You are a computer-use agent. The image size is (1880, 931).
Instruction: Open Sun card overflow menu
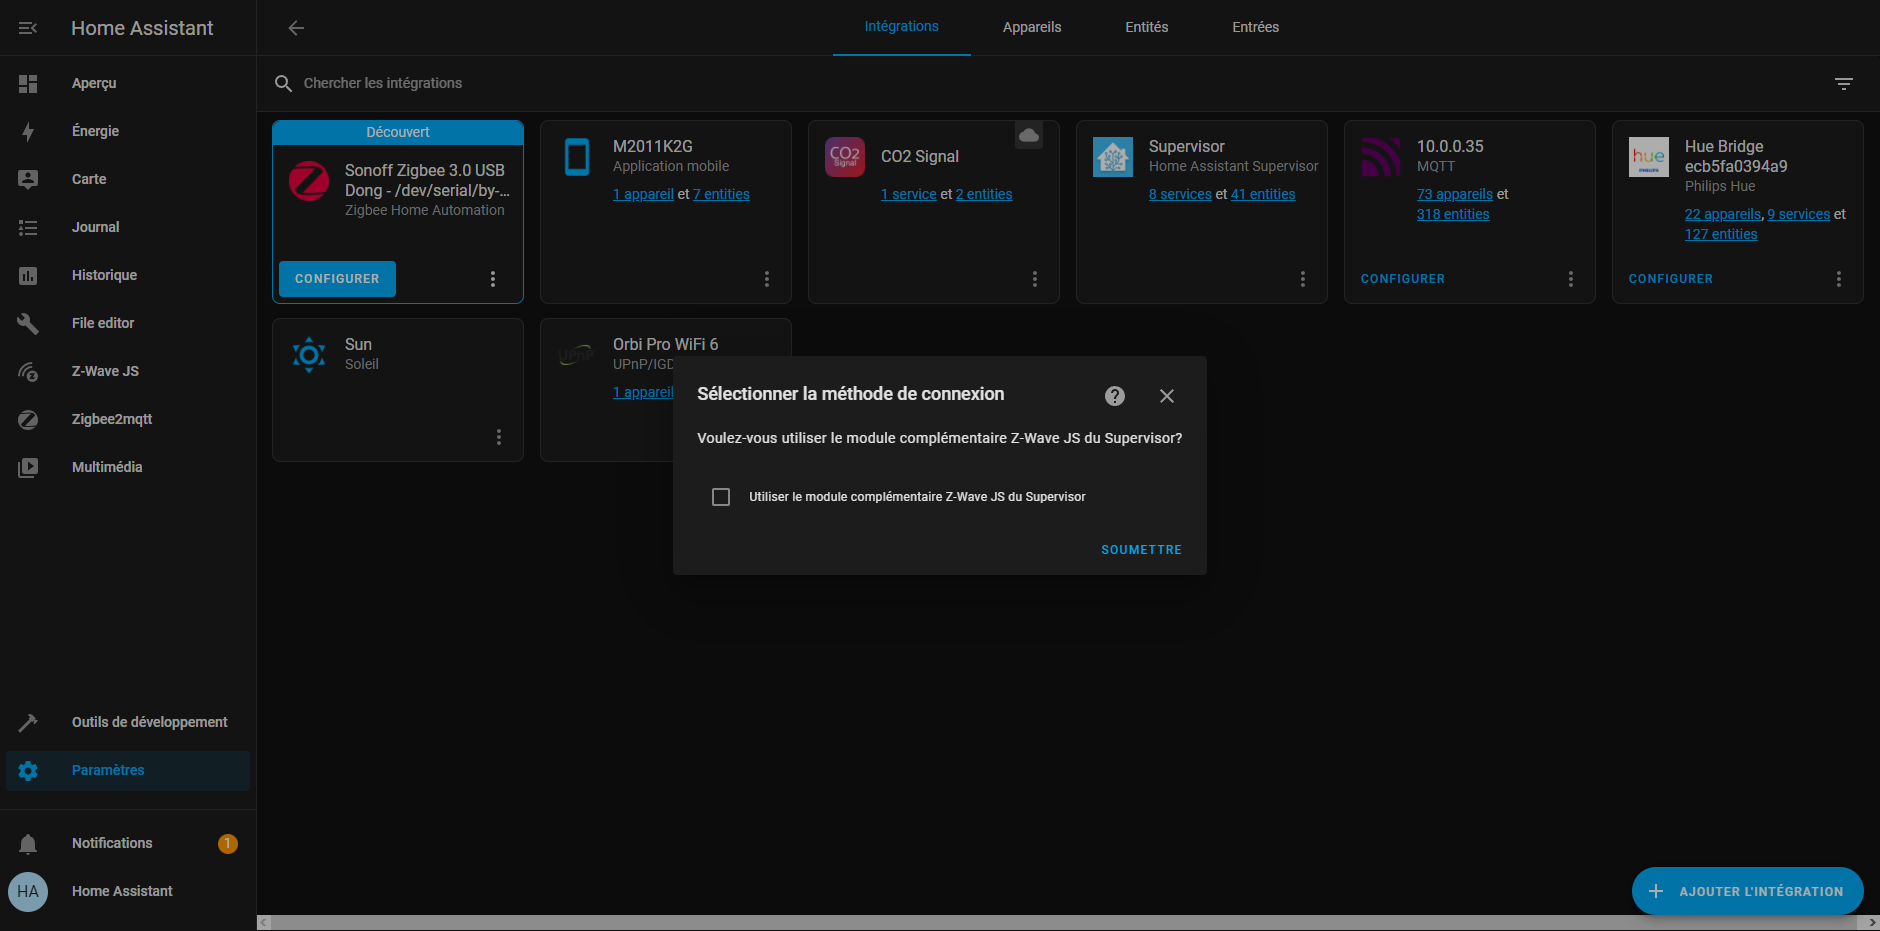(499, 437)
